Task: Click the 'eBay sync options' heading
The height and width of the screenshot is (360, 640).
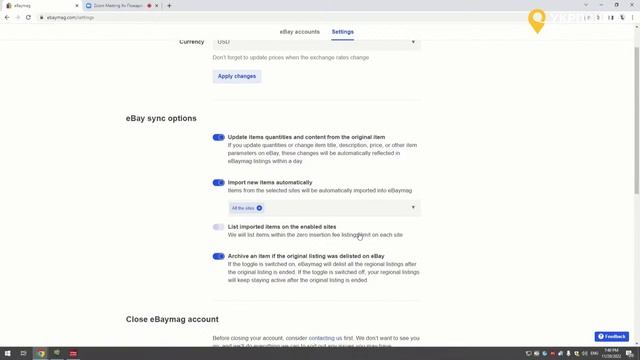Action: [x=161, y=118]
